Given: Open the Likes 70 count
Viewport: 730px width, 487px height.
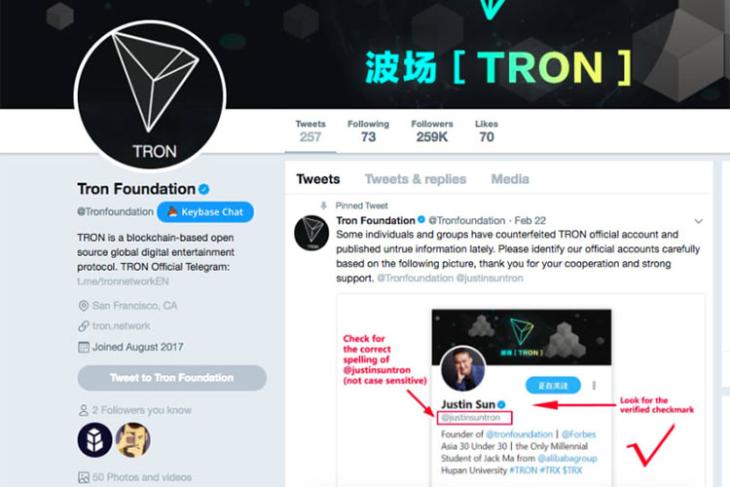Looking at the screenshot, I should tap(487, 131).
